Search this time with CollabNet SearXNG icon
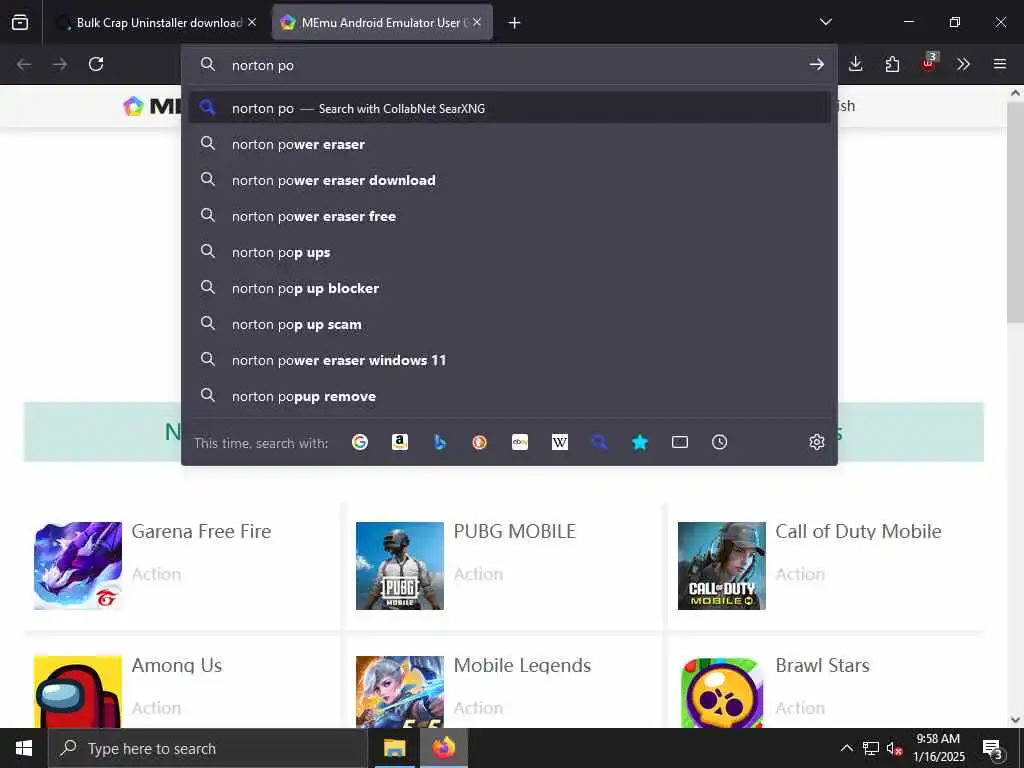Screen dimensions: 1024x768 (x=600, y=442)
